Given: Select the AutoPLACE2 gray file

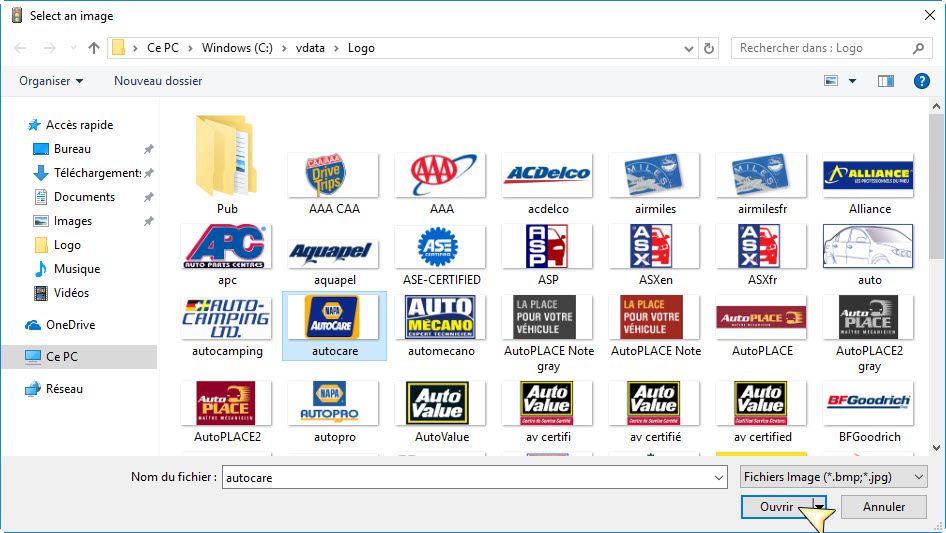Looking at the screenshot, I should 869,318.
